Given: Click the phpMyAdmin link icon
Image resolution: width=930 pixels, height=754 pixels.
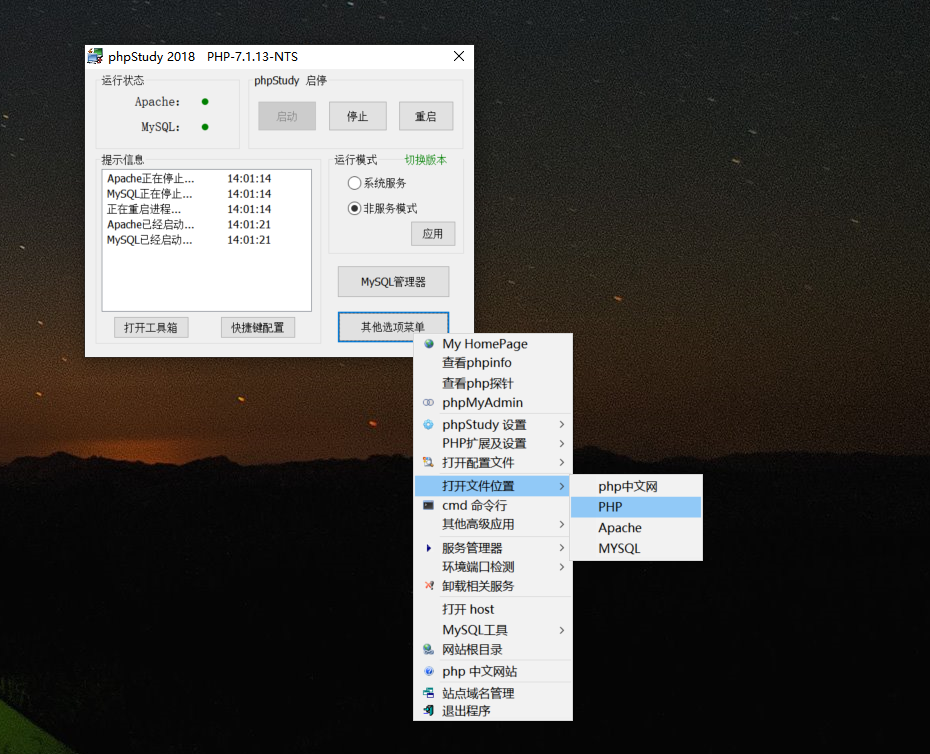Looking at the screenshot, I should point(428,402).
